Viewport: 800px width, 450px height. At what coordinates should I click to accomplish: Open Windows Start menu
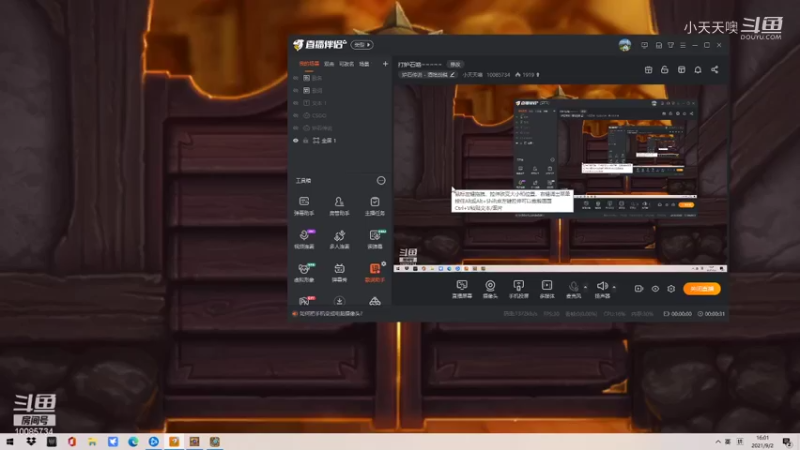point(10,442)
